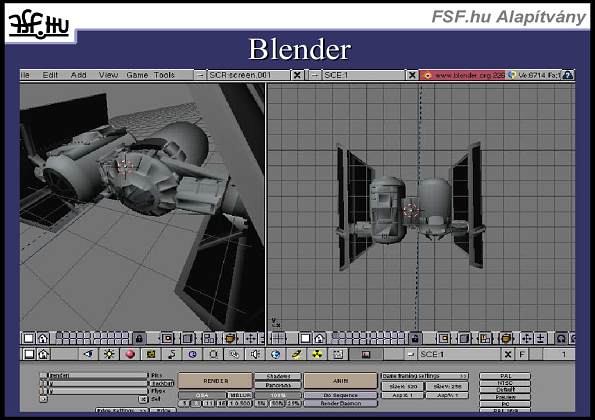The width and height of the screenshot is (595, 420).
Task: Toggle OSA oversampling
Action: (202, 395)
